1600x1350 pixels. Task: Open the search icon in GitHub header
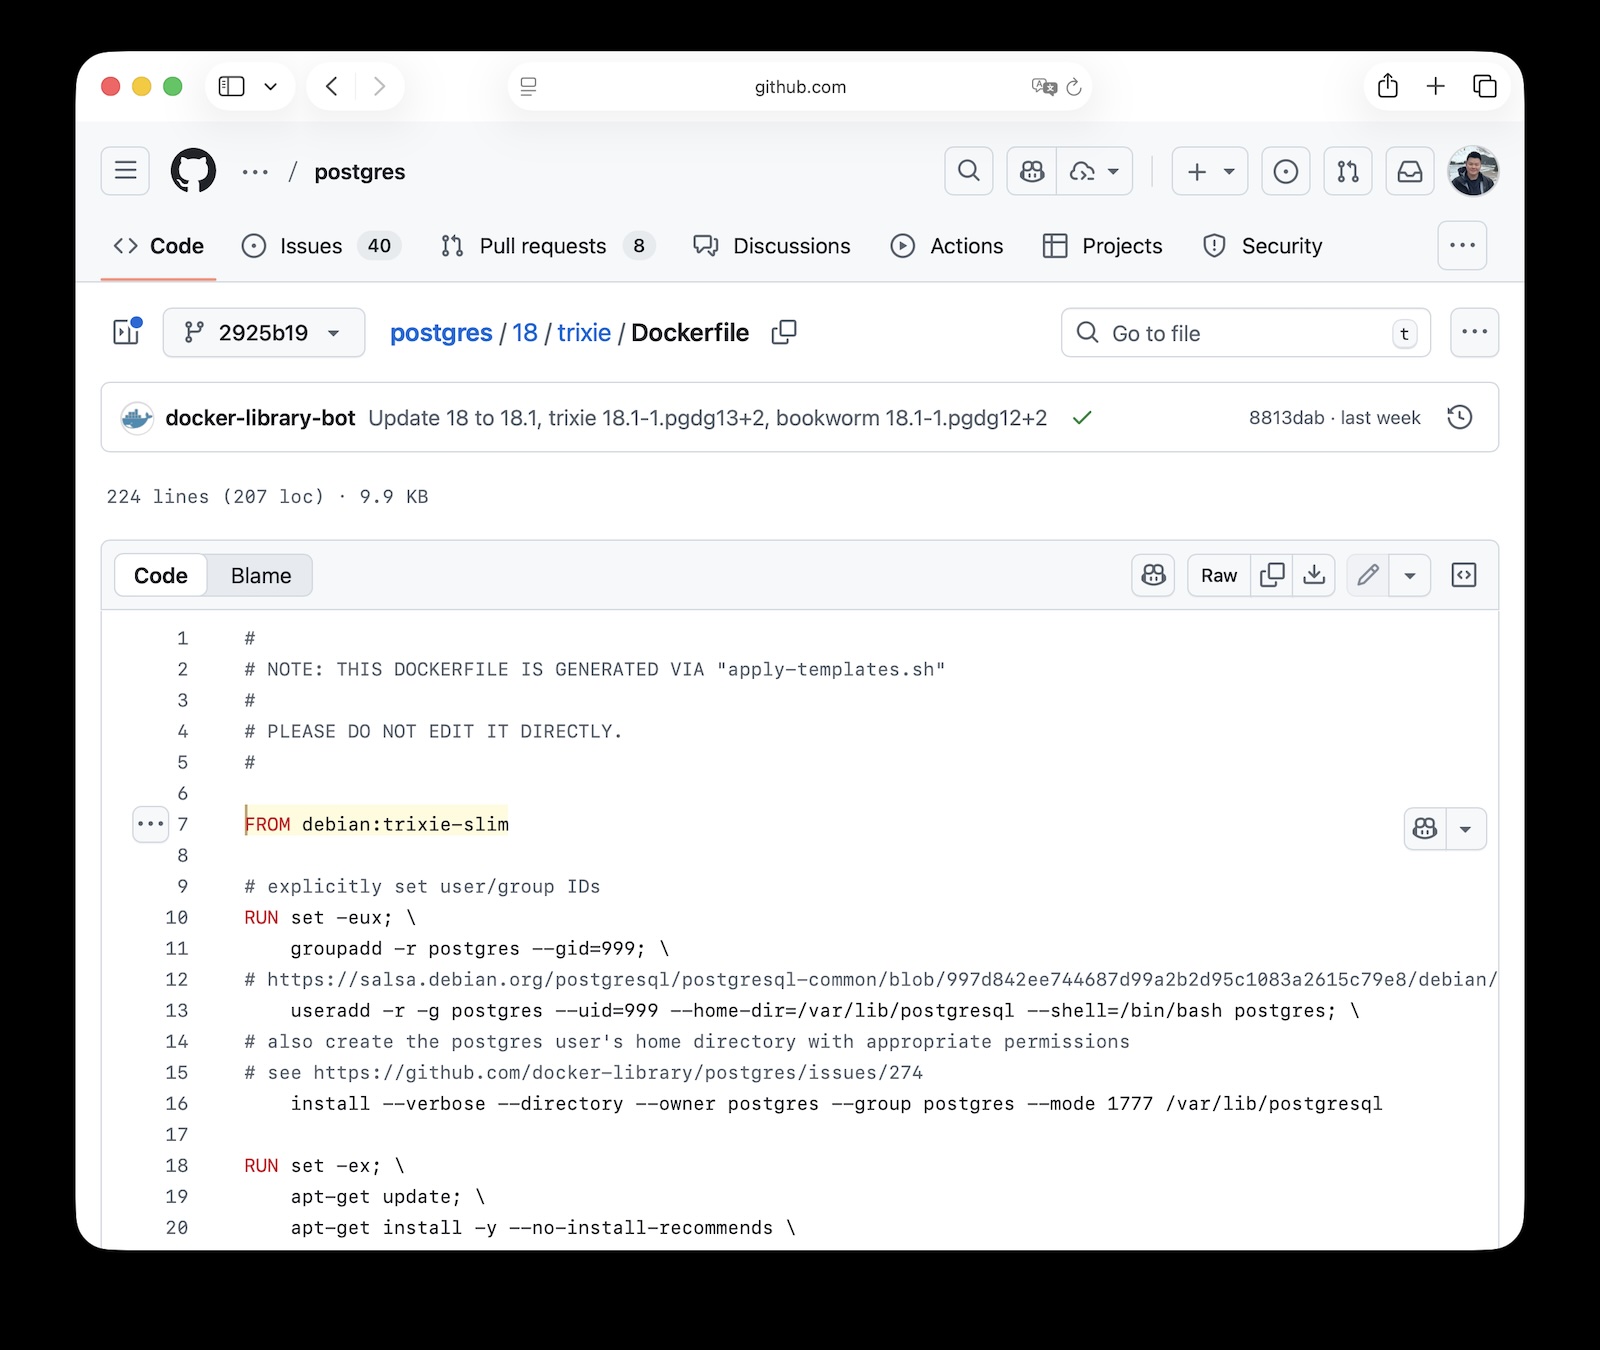967,171
